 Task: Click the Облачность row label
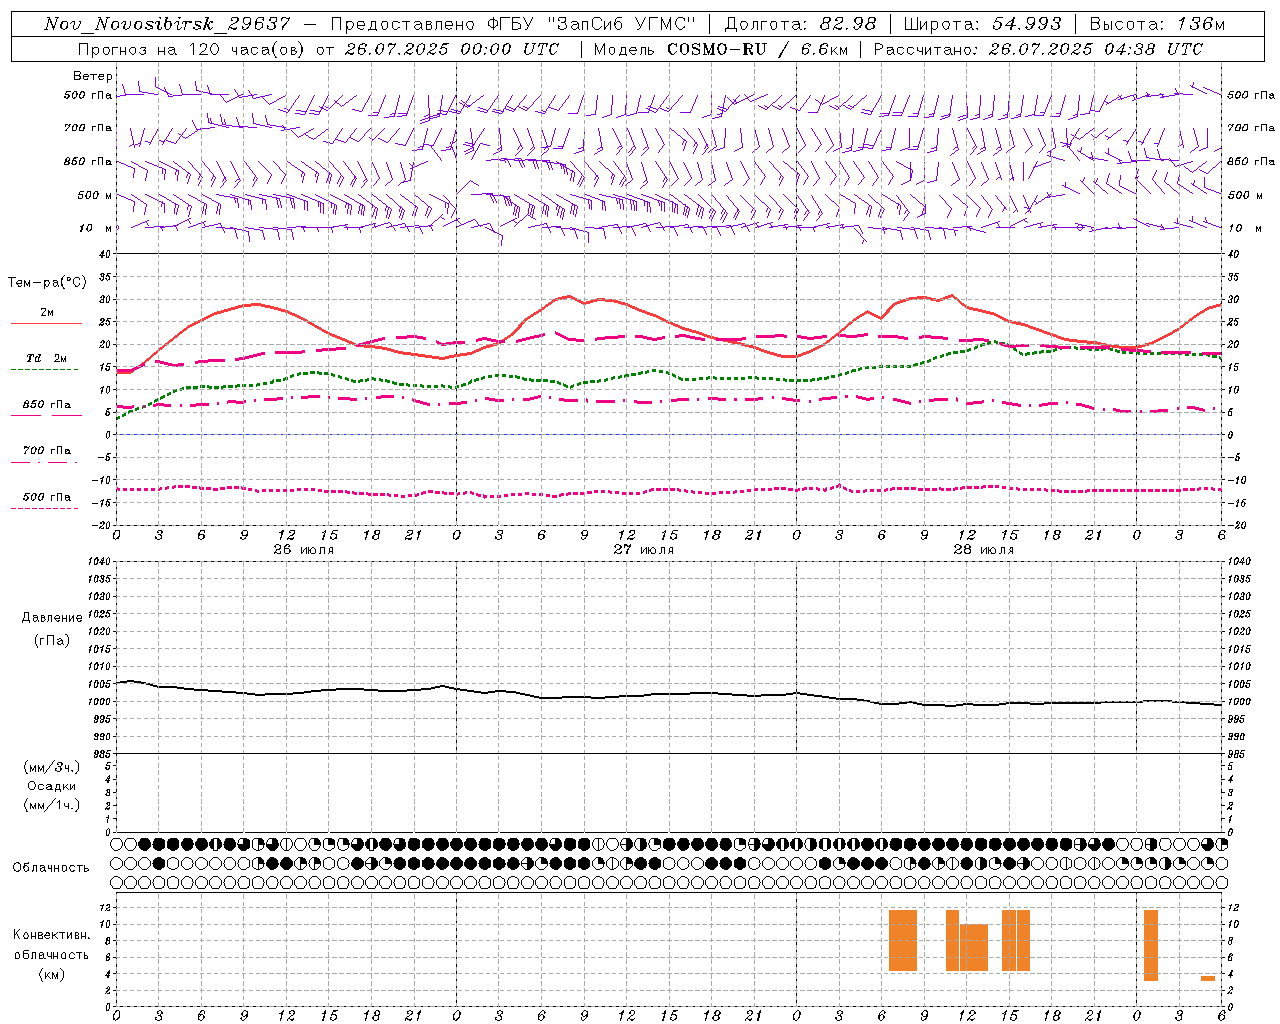point(51,867)
